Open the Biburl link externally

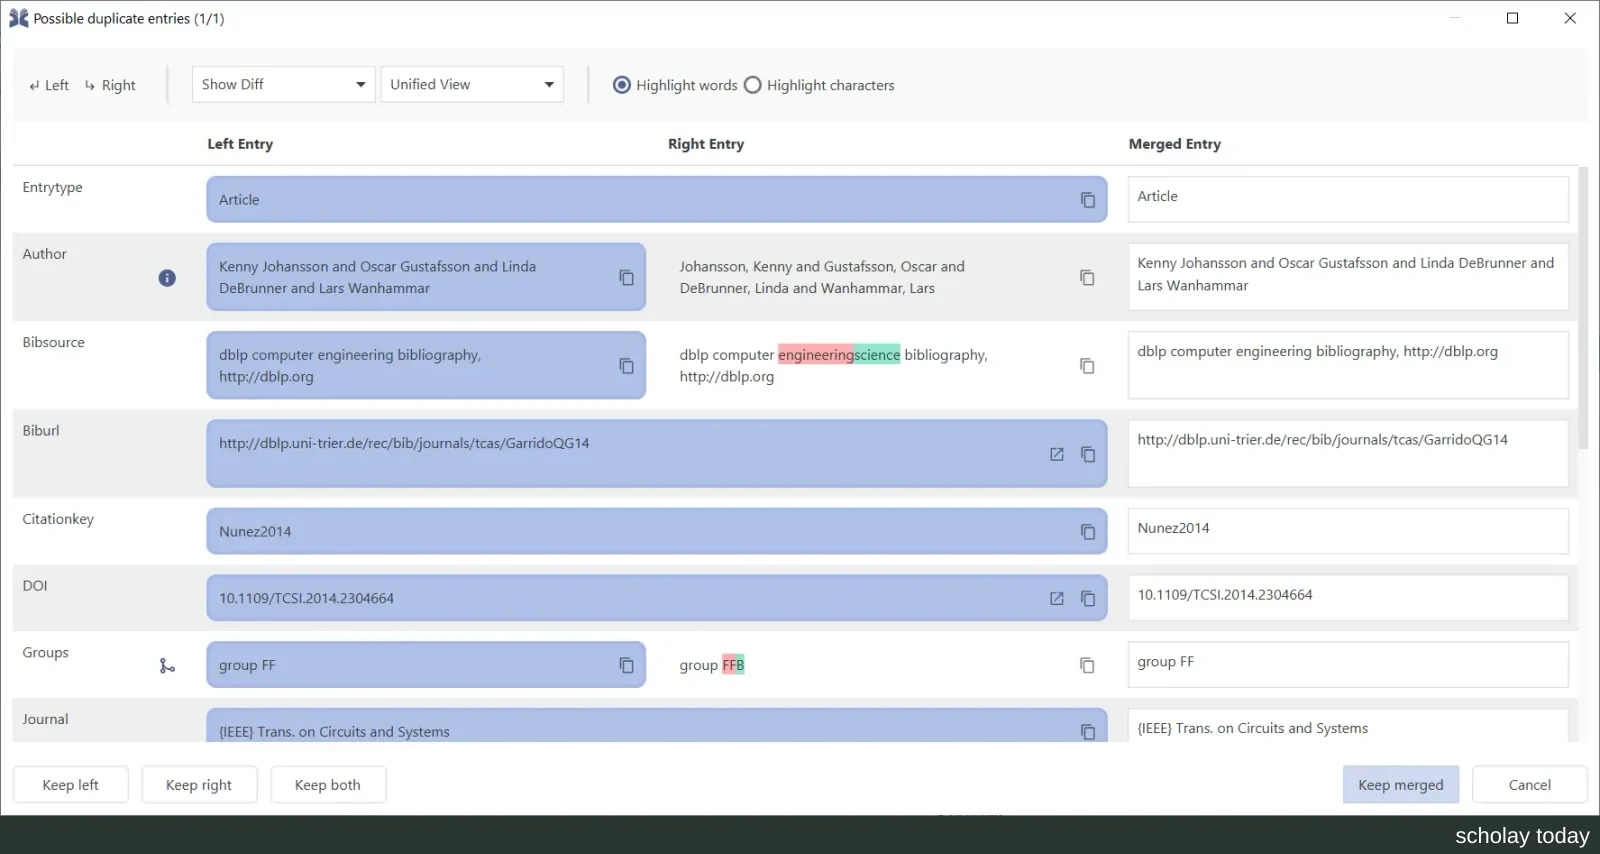pyautogui.click(x=1056, y=454)
